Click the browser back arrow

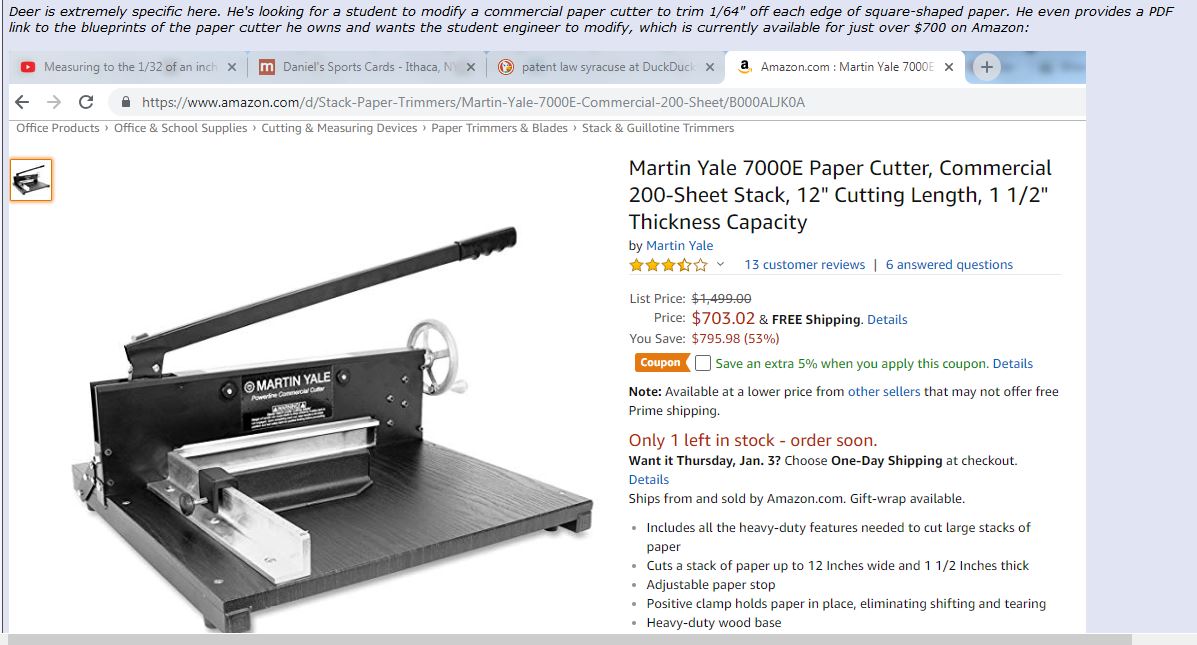[22, 102]
